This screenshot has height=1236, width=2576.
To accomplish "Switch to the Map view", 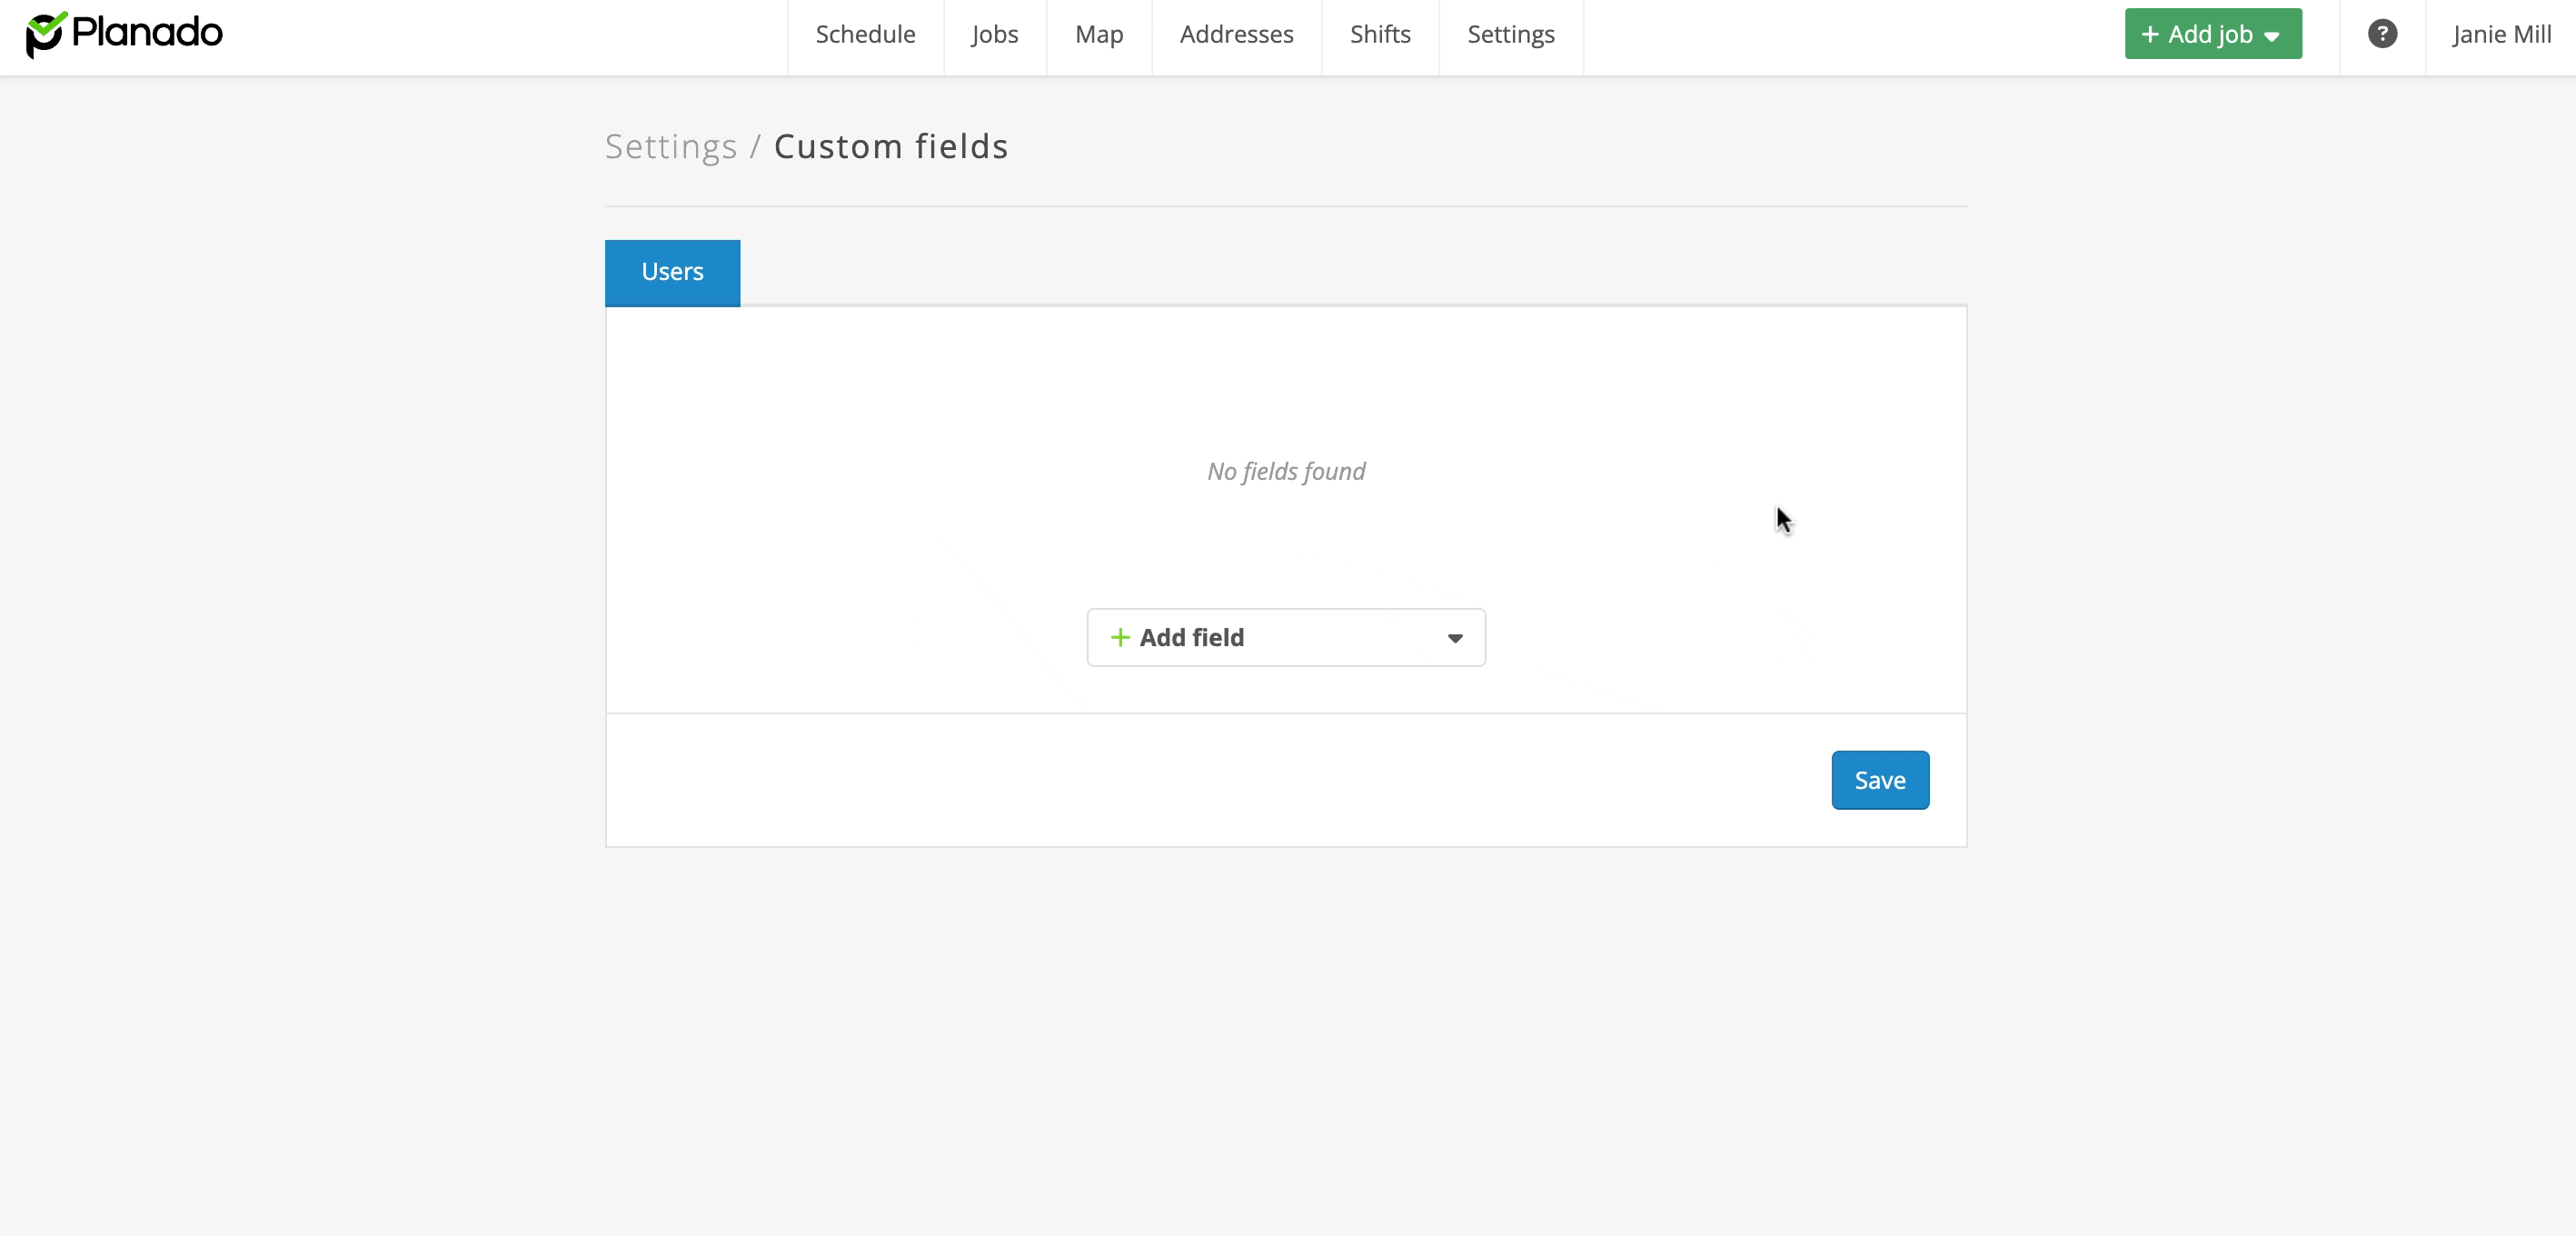I will (x=1099, y=35).
